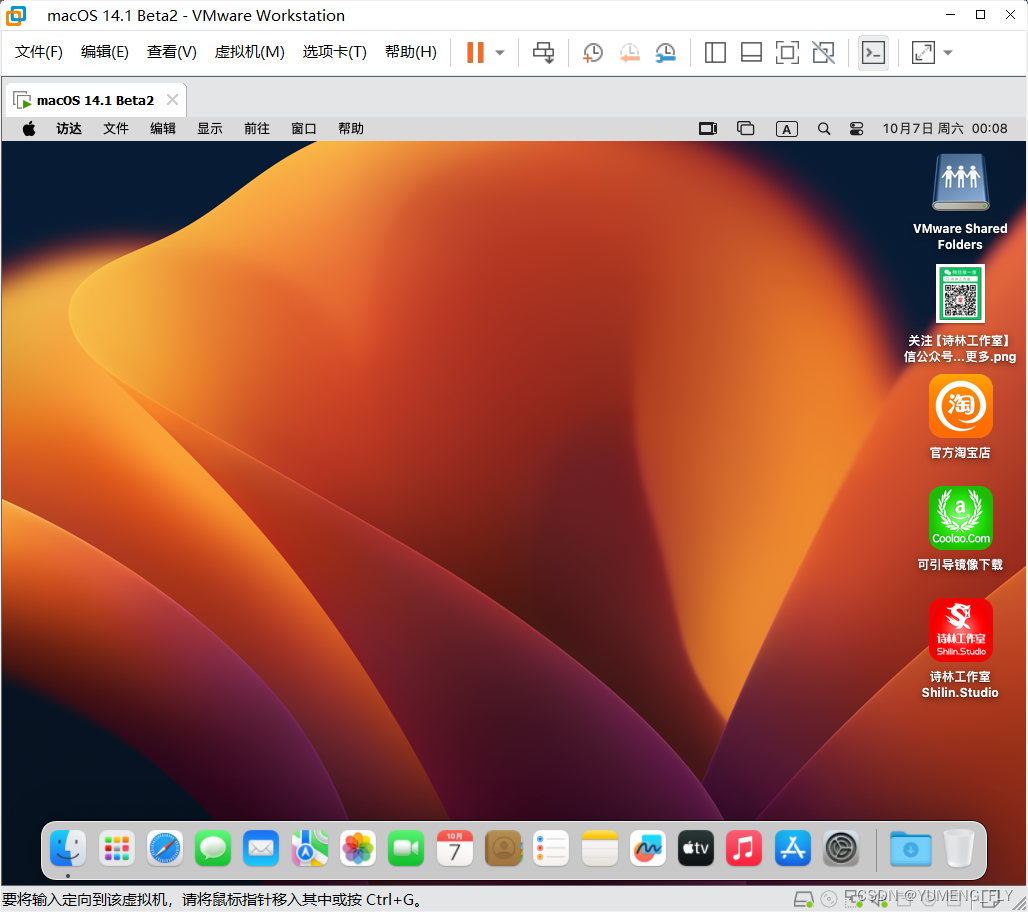Launch FaceTime from the Dock
Viewport: 1028px width, 912px height.
(405, 848)
